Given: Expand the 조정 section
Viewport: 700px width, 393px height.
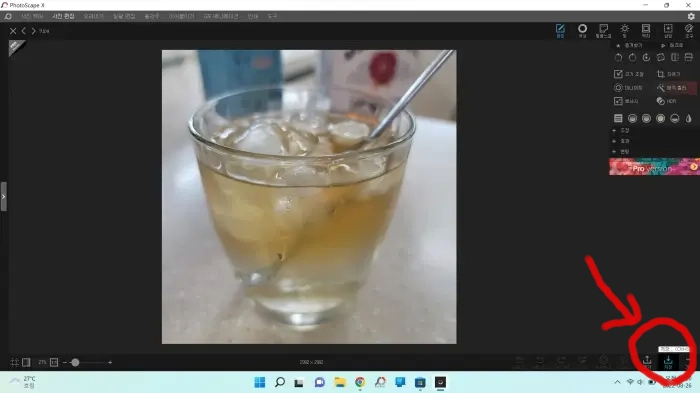Looking at the screenshot, I should [621, 130].
